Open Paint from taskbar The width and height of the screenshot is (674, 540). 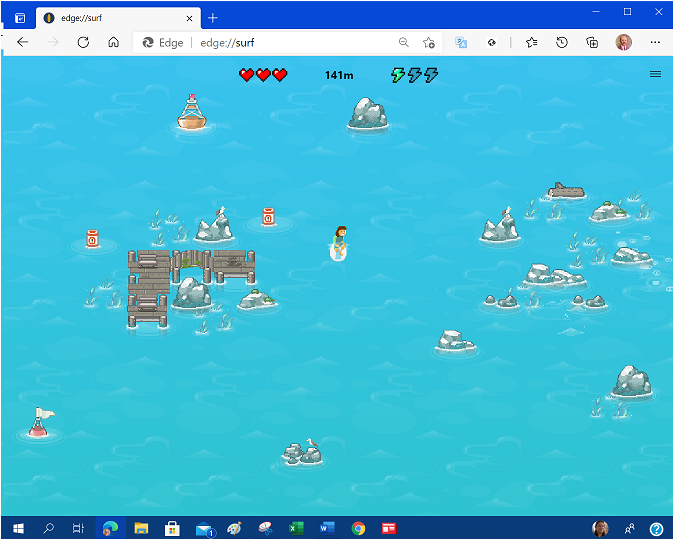tap(234, 528)
